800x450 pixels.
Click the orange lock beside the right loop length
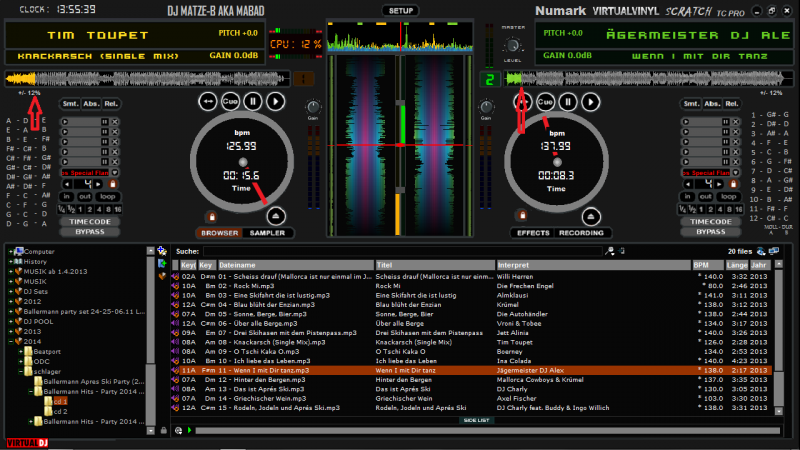[734, 184]
